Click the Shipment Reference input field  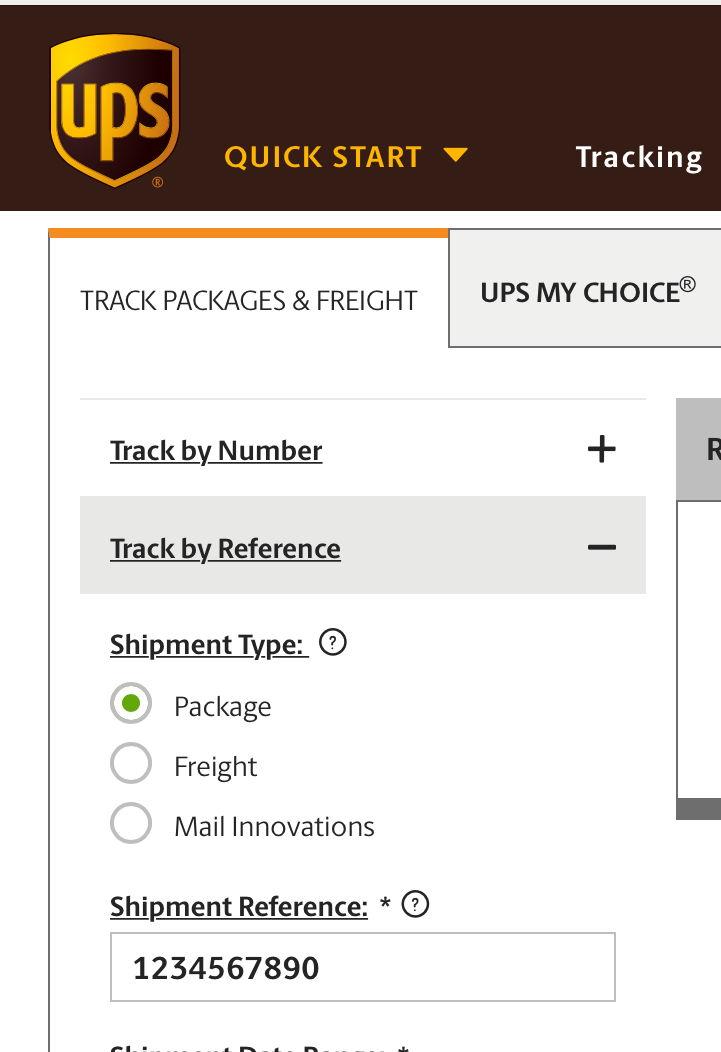pos(363,967)
